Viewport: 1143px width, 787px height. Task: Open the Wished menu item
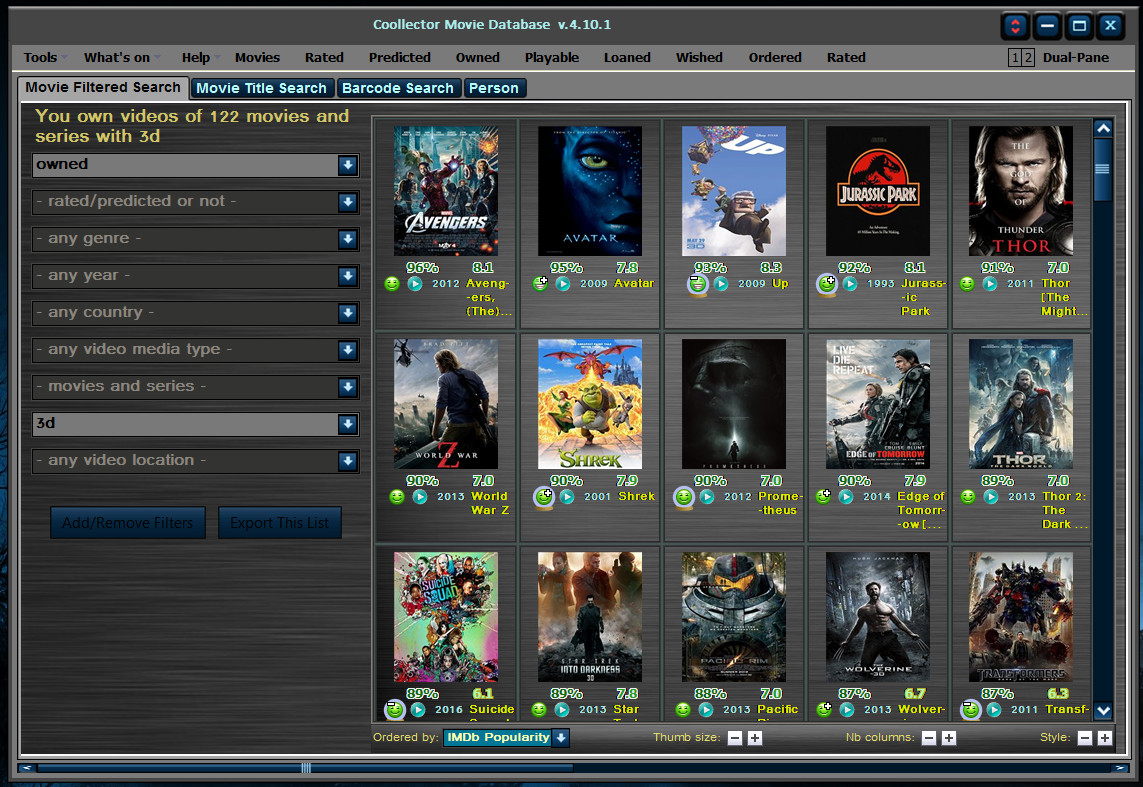point(699,58)
